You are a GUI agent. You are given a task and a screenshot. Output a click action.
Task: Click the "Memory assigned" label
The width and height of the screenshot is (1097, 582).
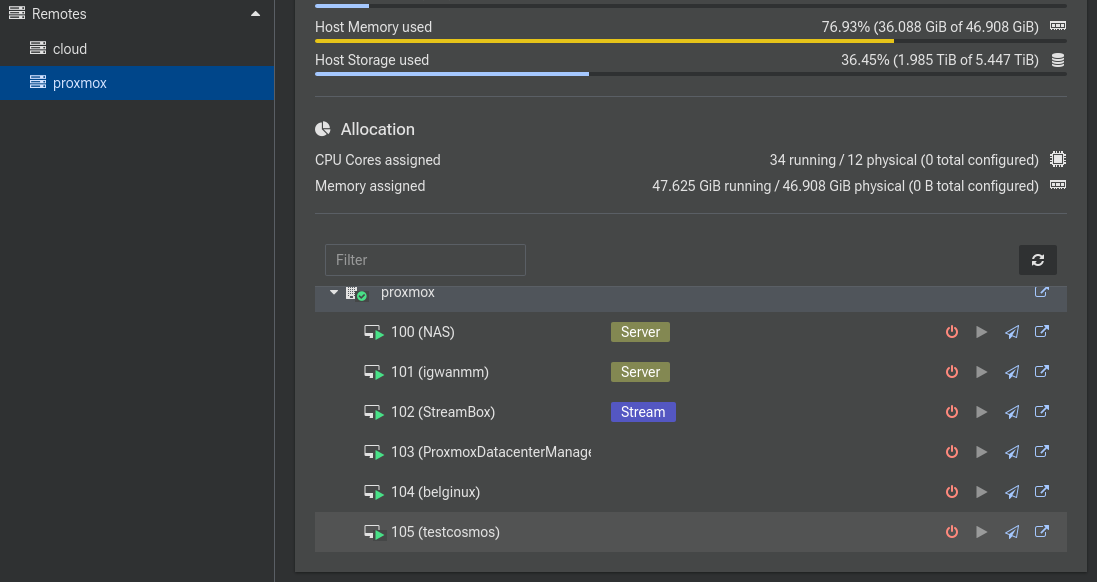click(x=370, y=186)
